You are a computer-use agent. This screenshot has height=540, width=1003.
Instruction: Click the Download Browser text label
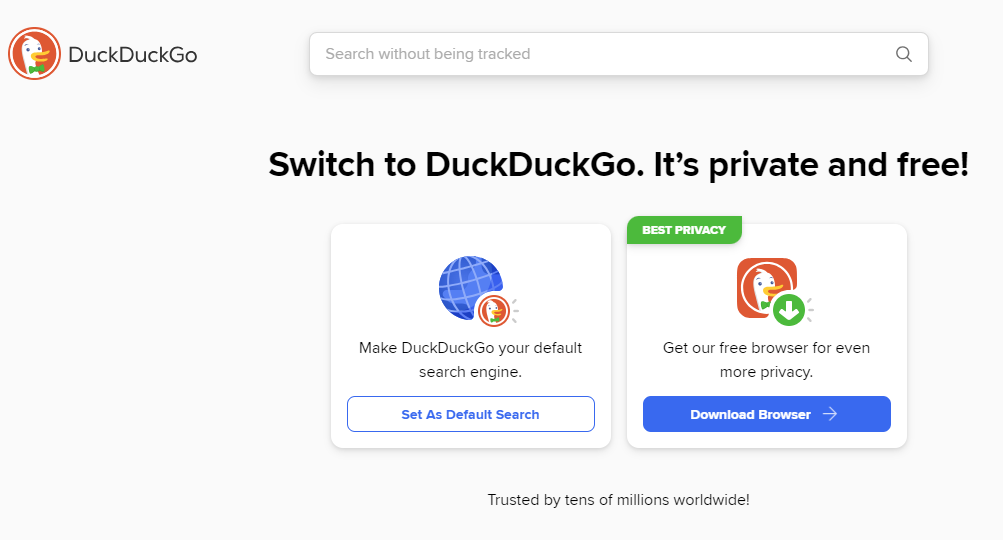[x=750, y=415]
